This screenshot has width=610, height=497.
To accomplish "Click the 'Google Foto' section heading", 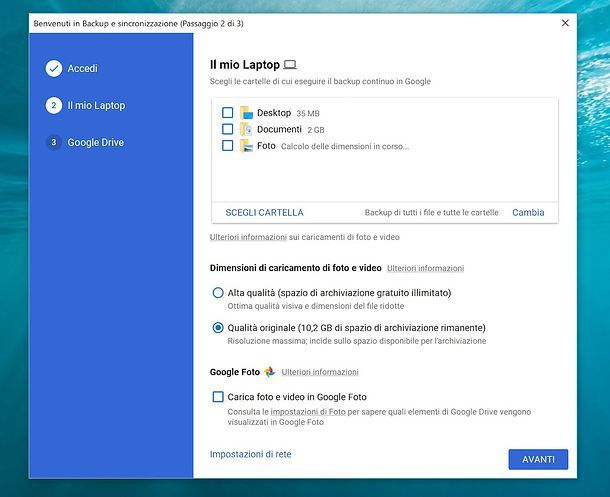I will [x=235, y=372].
